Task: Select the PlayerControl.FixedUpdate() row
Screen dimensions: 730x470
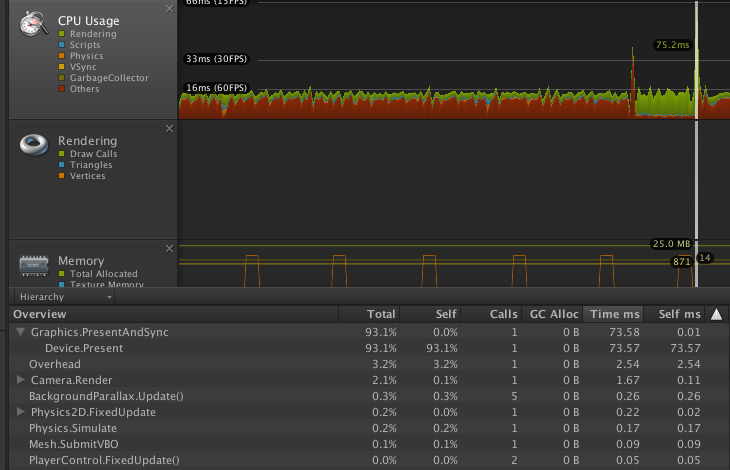Action: point(370,460)
